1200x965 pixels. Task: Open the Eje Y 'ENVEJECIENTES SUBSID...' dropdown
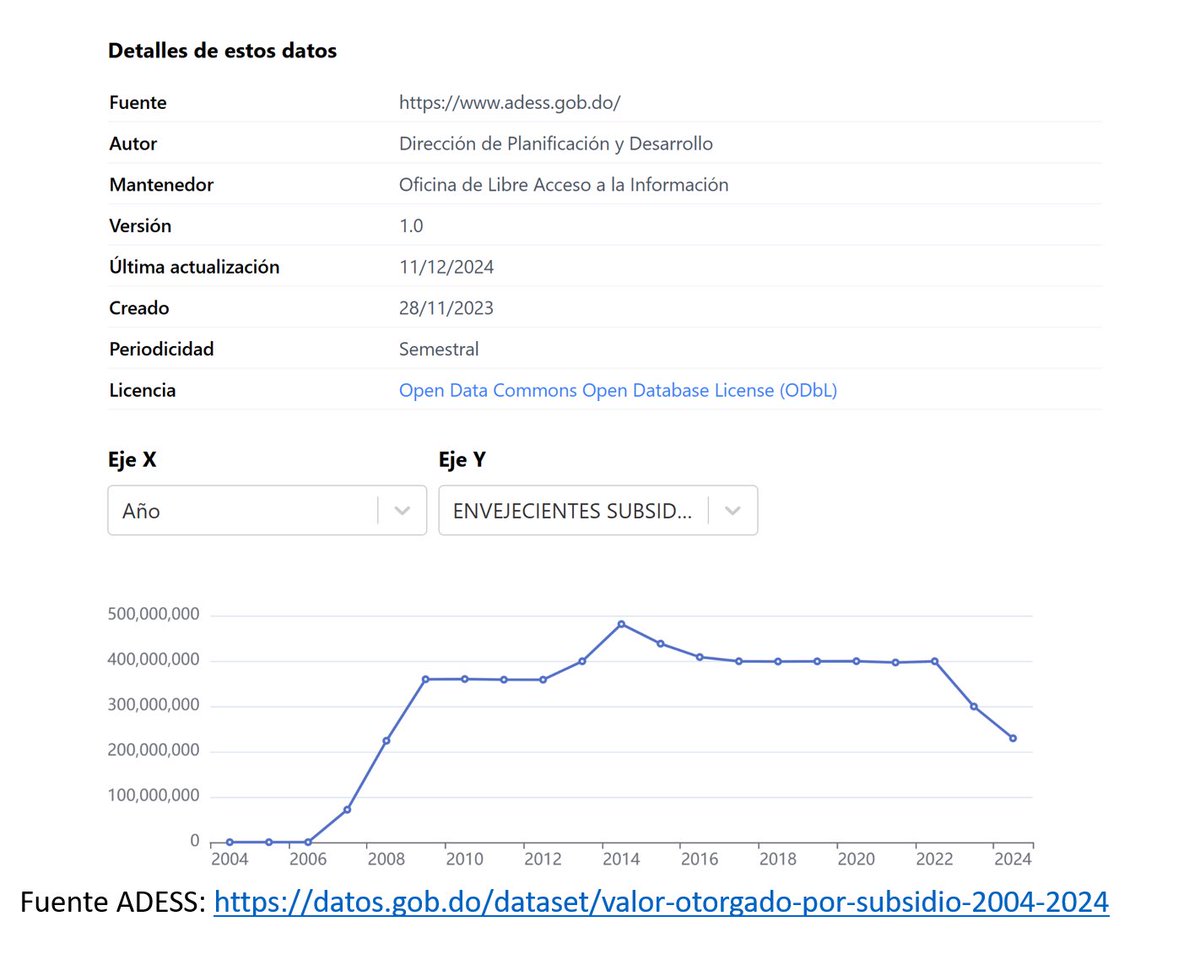(x=598, y=510)
